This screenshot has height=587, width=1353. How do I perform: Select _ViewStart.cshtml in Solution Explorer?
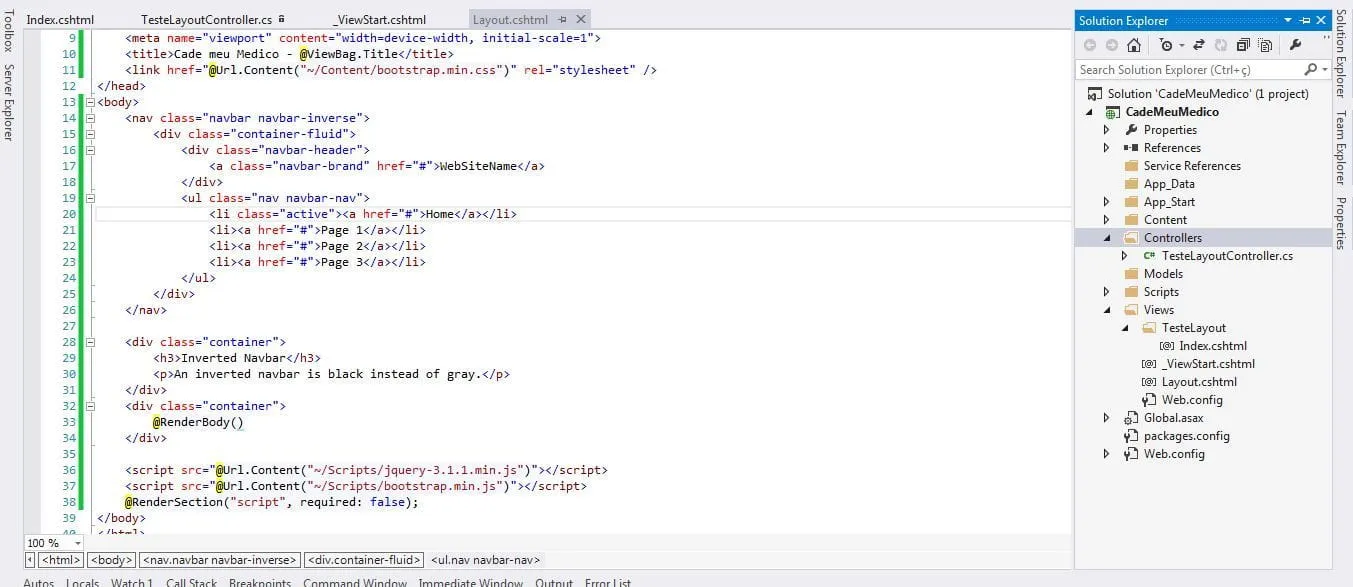pos(1208,364)
